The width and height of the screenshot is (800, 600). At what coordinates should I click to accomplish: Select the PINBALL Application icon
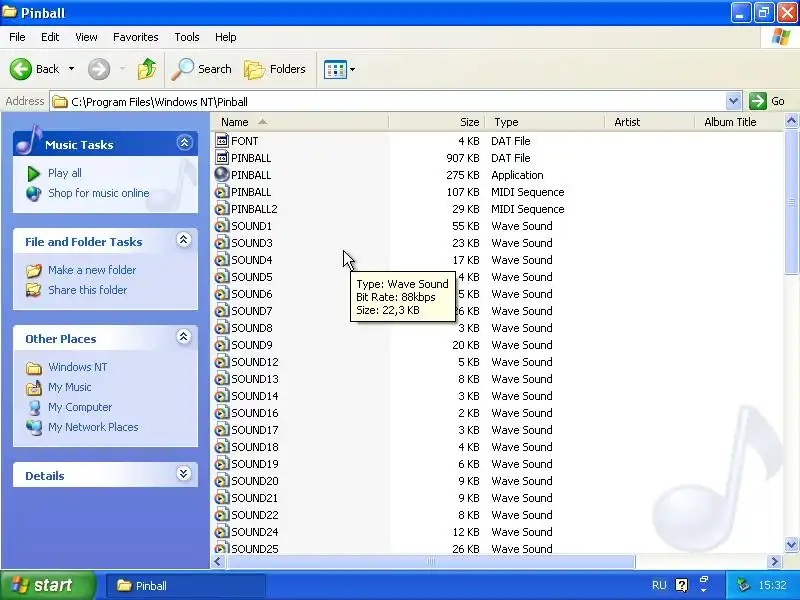point(221,174)
